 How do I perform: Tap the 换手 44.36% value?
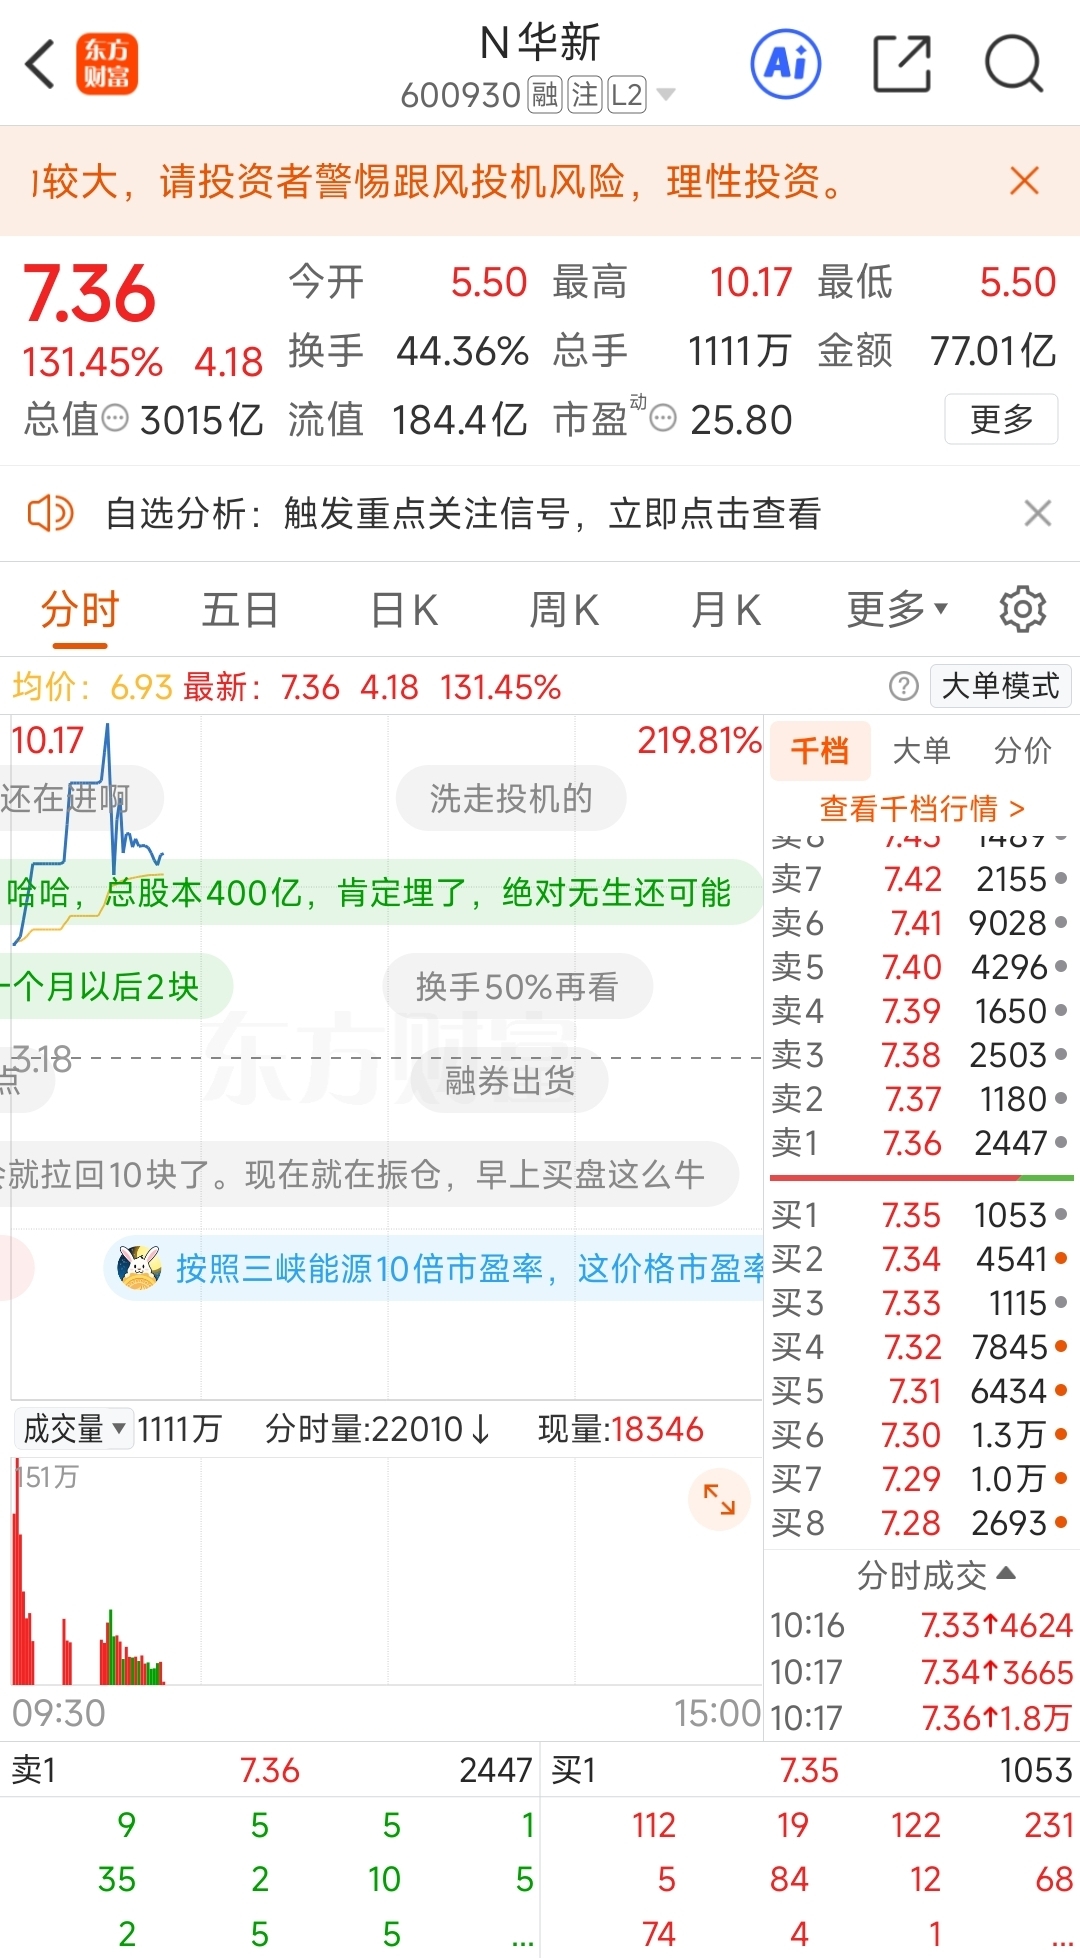tap(462, 351)
